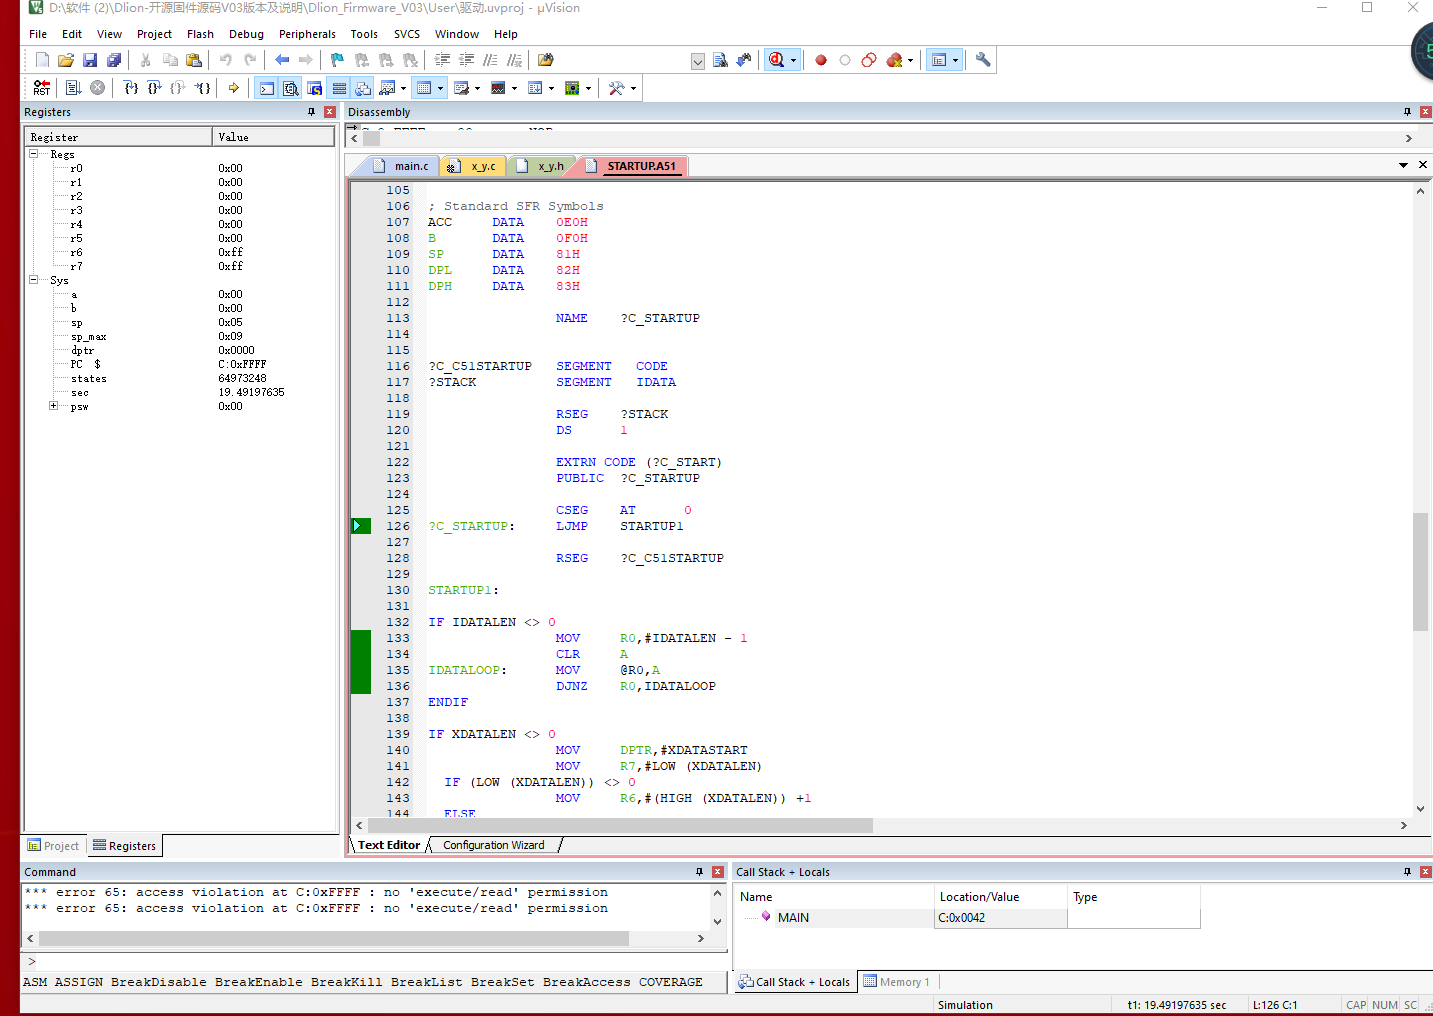Toggle the Memory Windows button
The height and width of the screenshot is (1016, 1433).
tap(424, 88)
